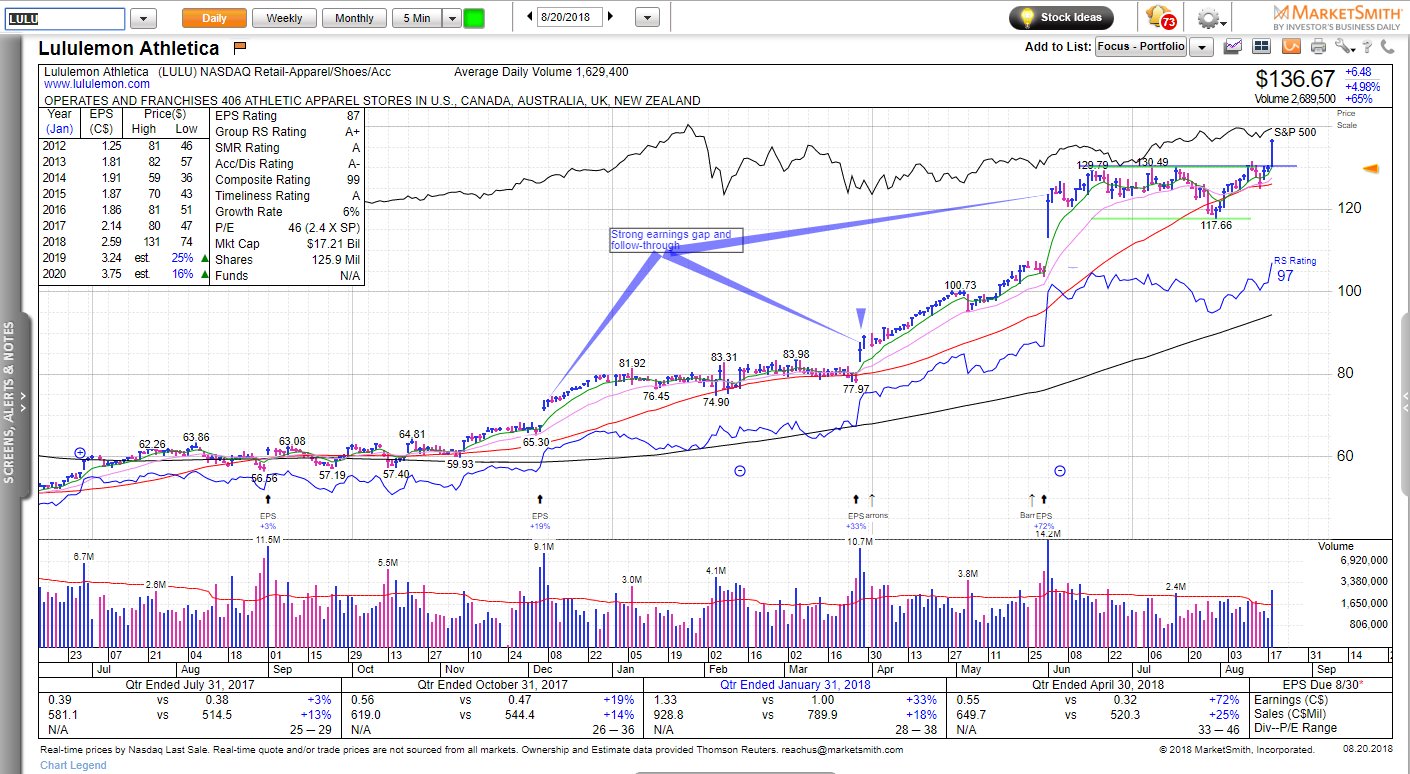Click the circled minus marker near February

[x=740, y=470]
